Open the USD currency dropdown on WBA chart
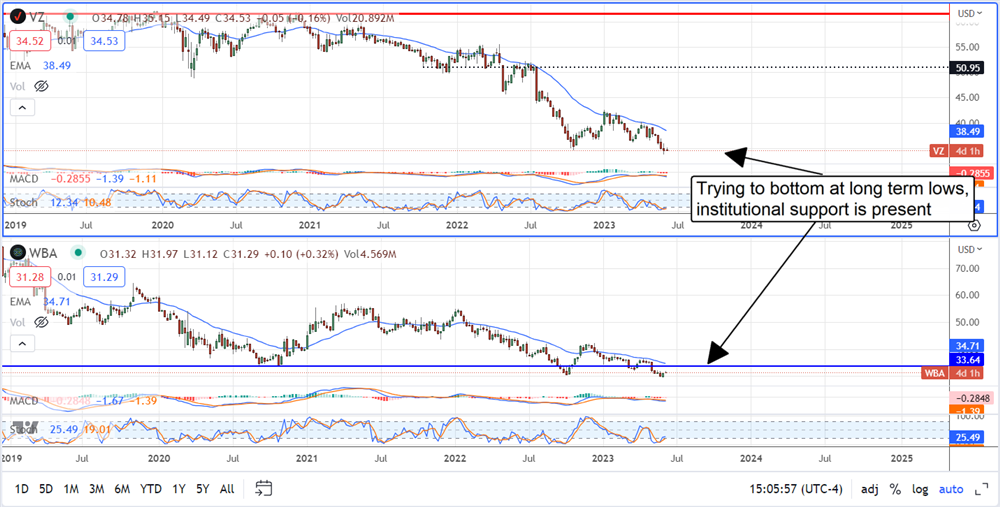 point(970,249)
